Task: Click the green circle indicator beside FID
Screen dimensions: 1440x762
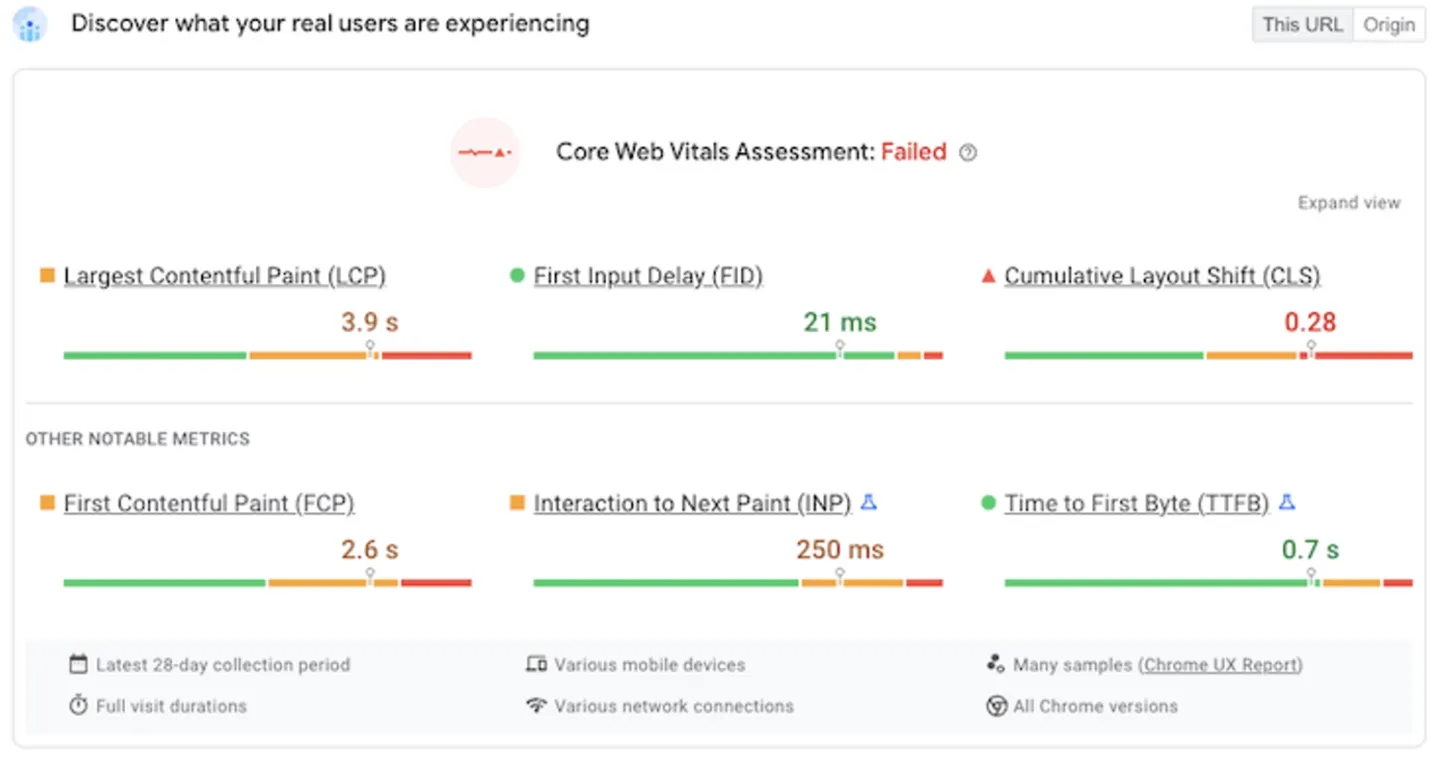Action: click(x=518, y=274)
